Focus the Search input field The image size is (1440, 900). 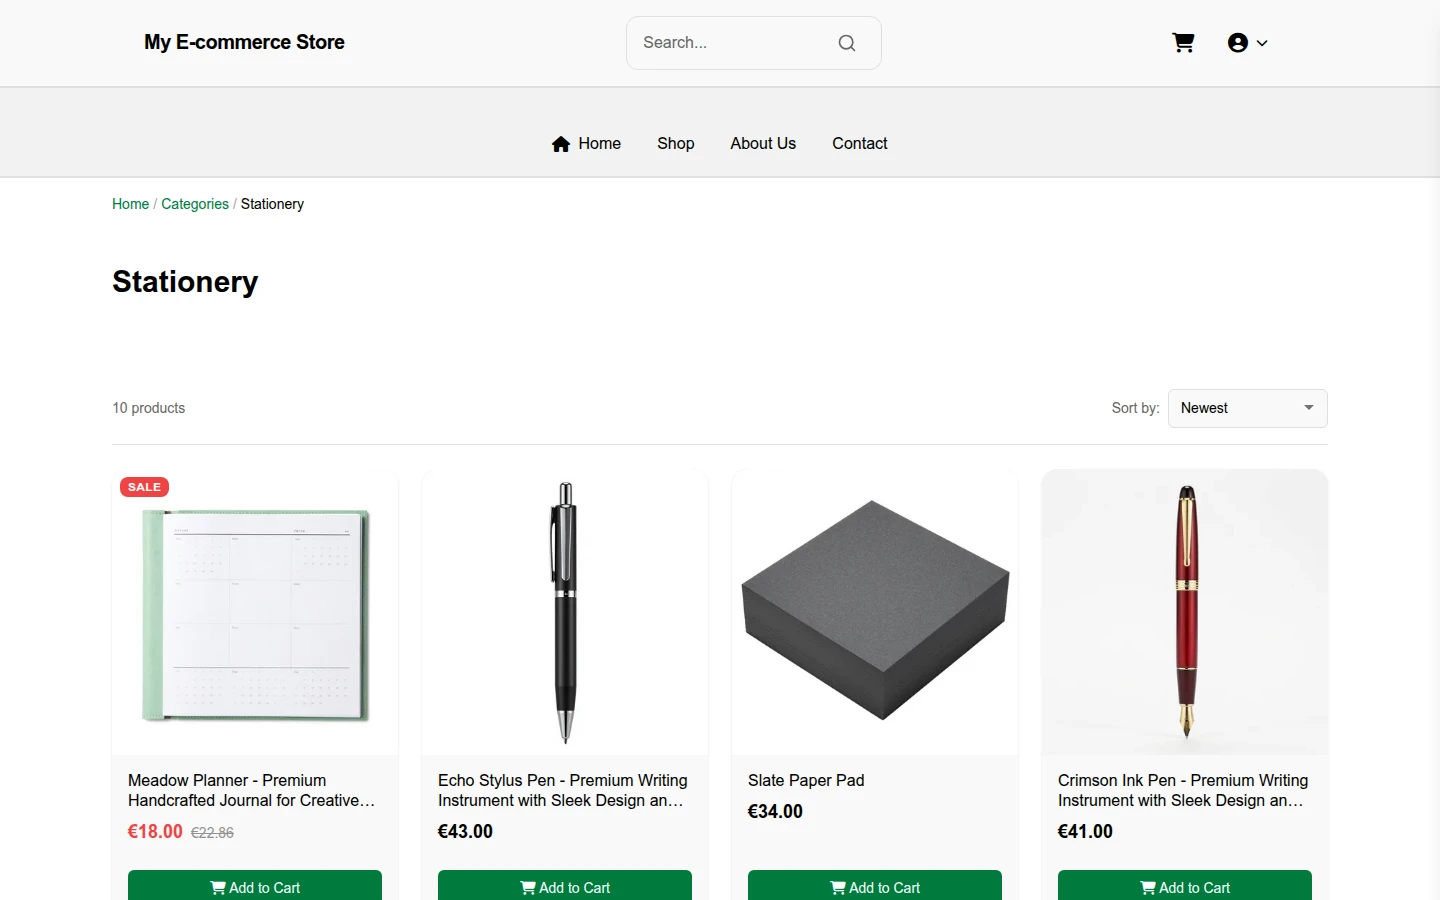pyautogui.click(x=735, y=43)
